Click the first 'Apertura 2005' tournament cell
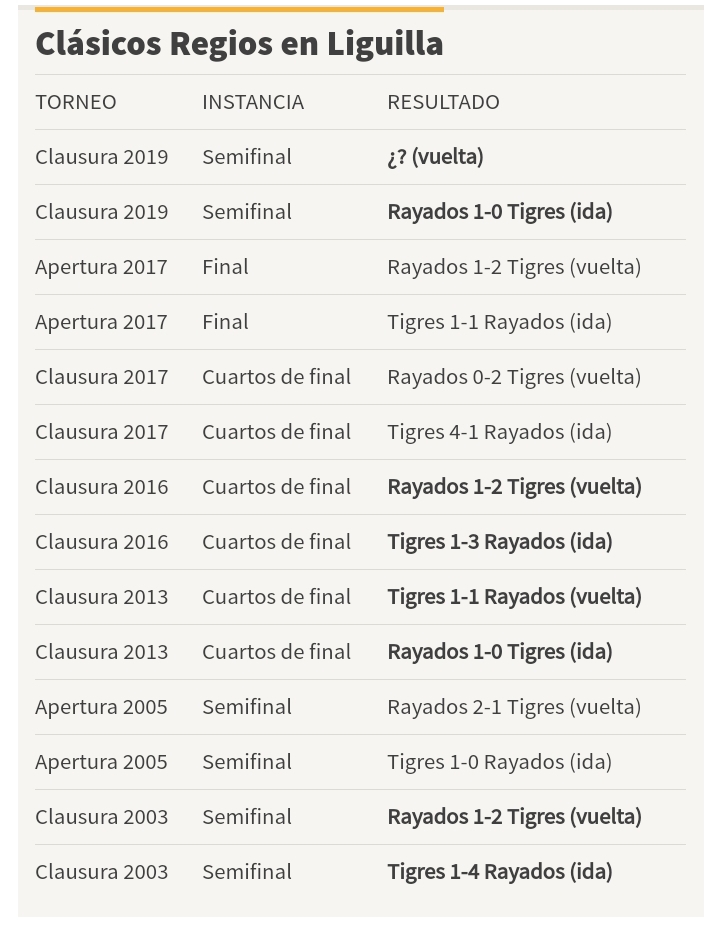Image resolution: width=720 pixels, height=925 pixels. [x=101, y=707]
